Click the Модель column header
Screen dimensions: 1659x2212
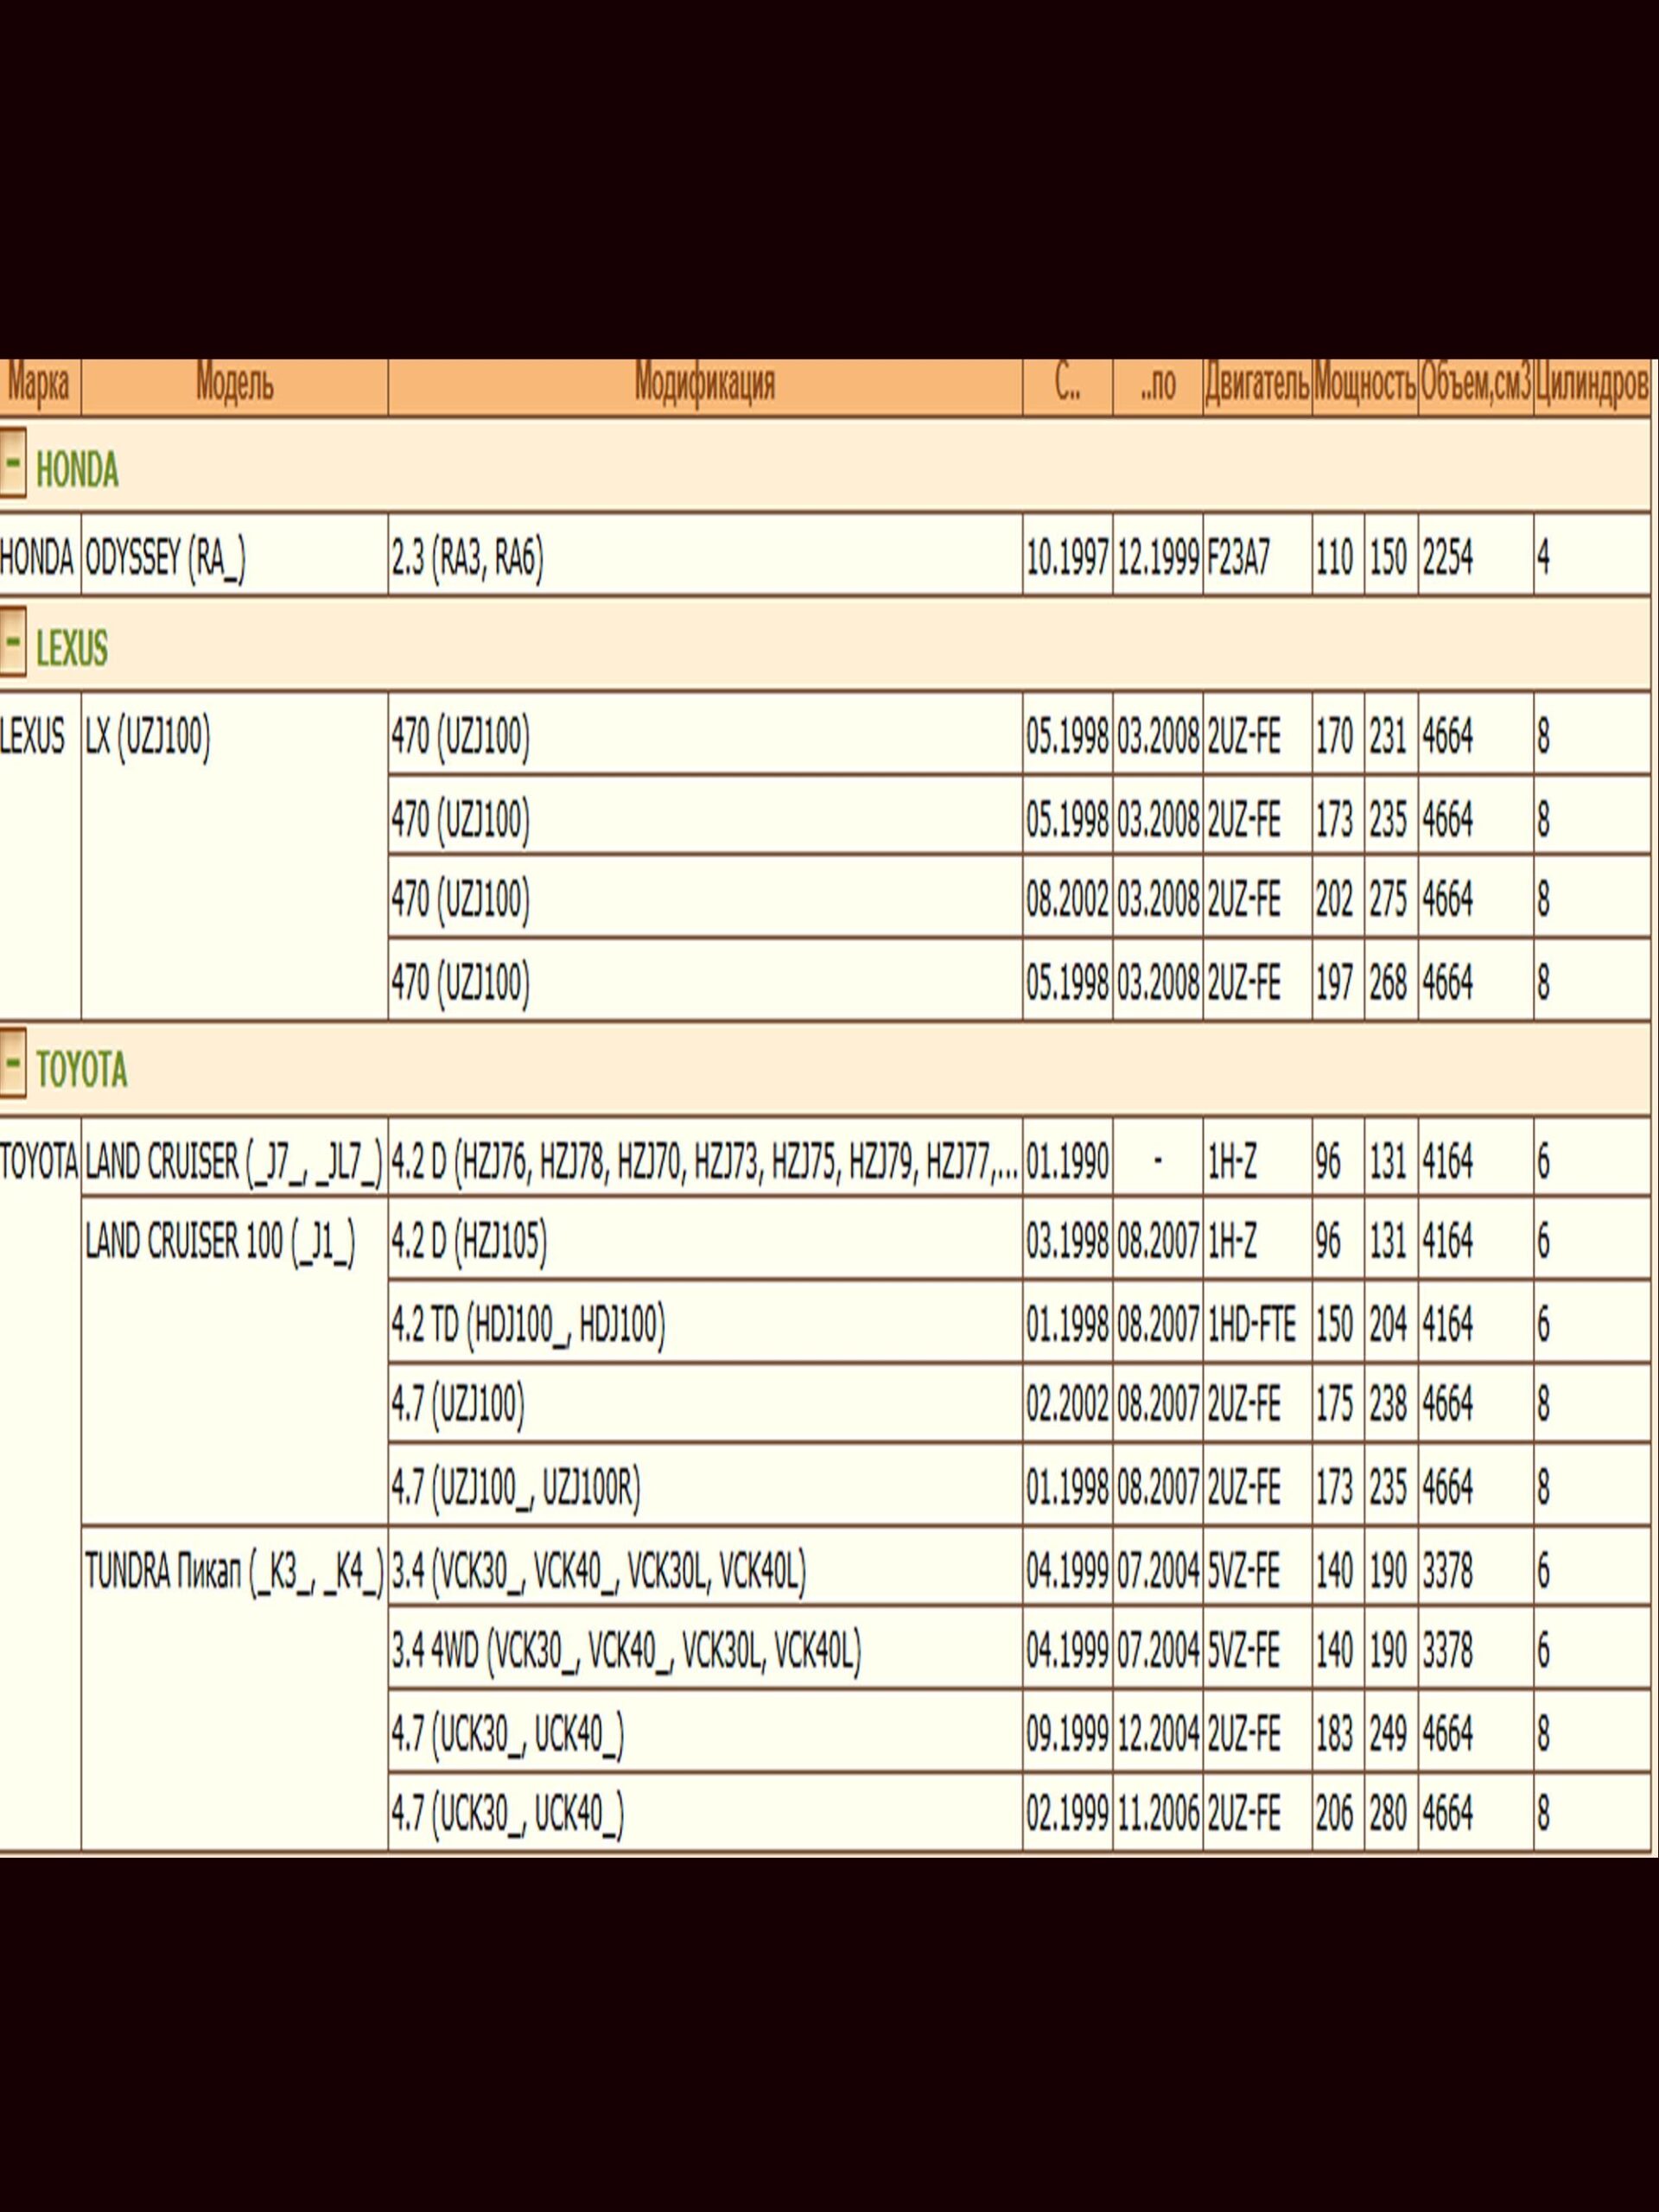[234, 385]
